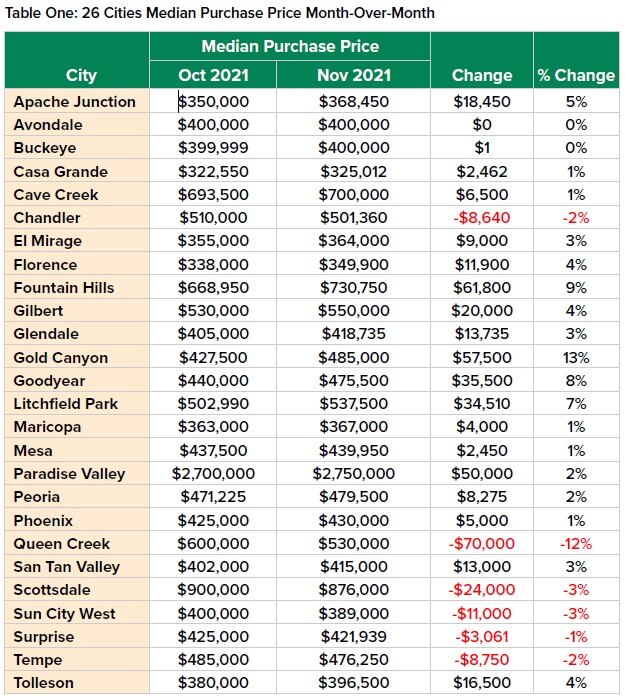Click the Oct 2021 column header
Screen dimensions: 625x697
[x=213, y=75]
